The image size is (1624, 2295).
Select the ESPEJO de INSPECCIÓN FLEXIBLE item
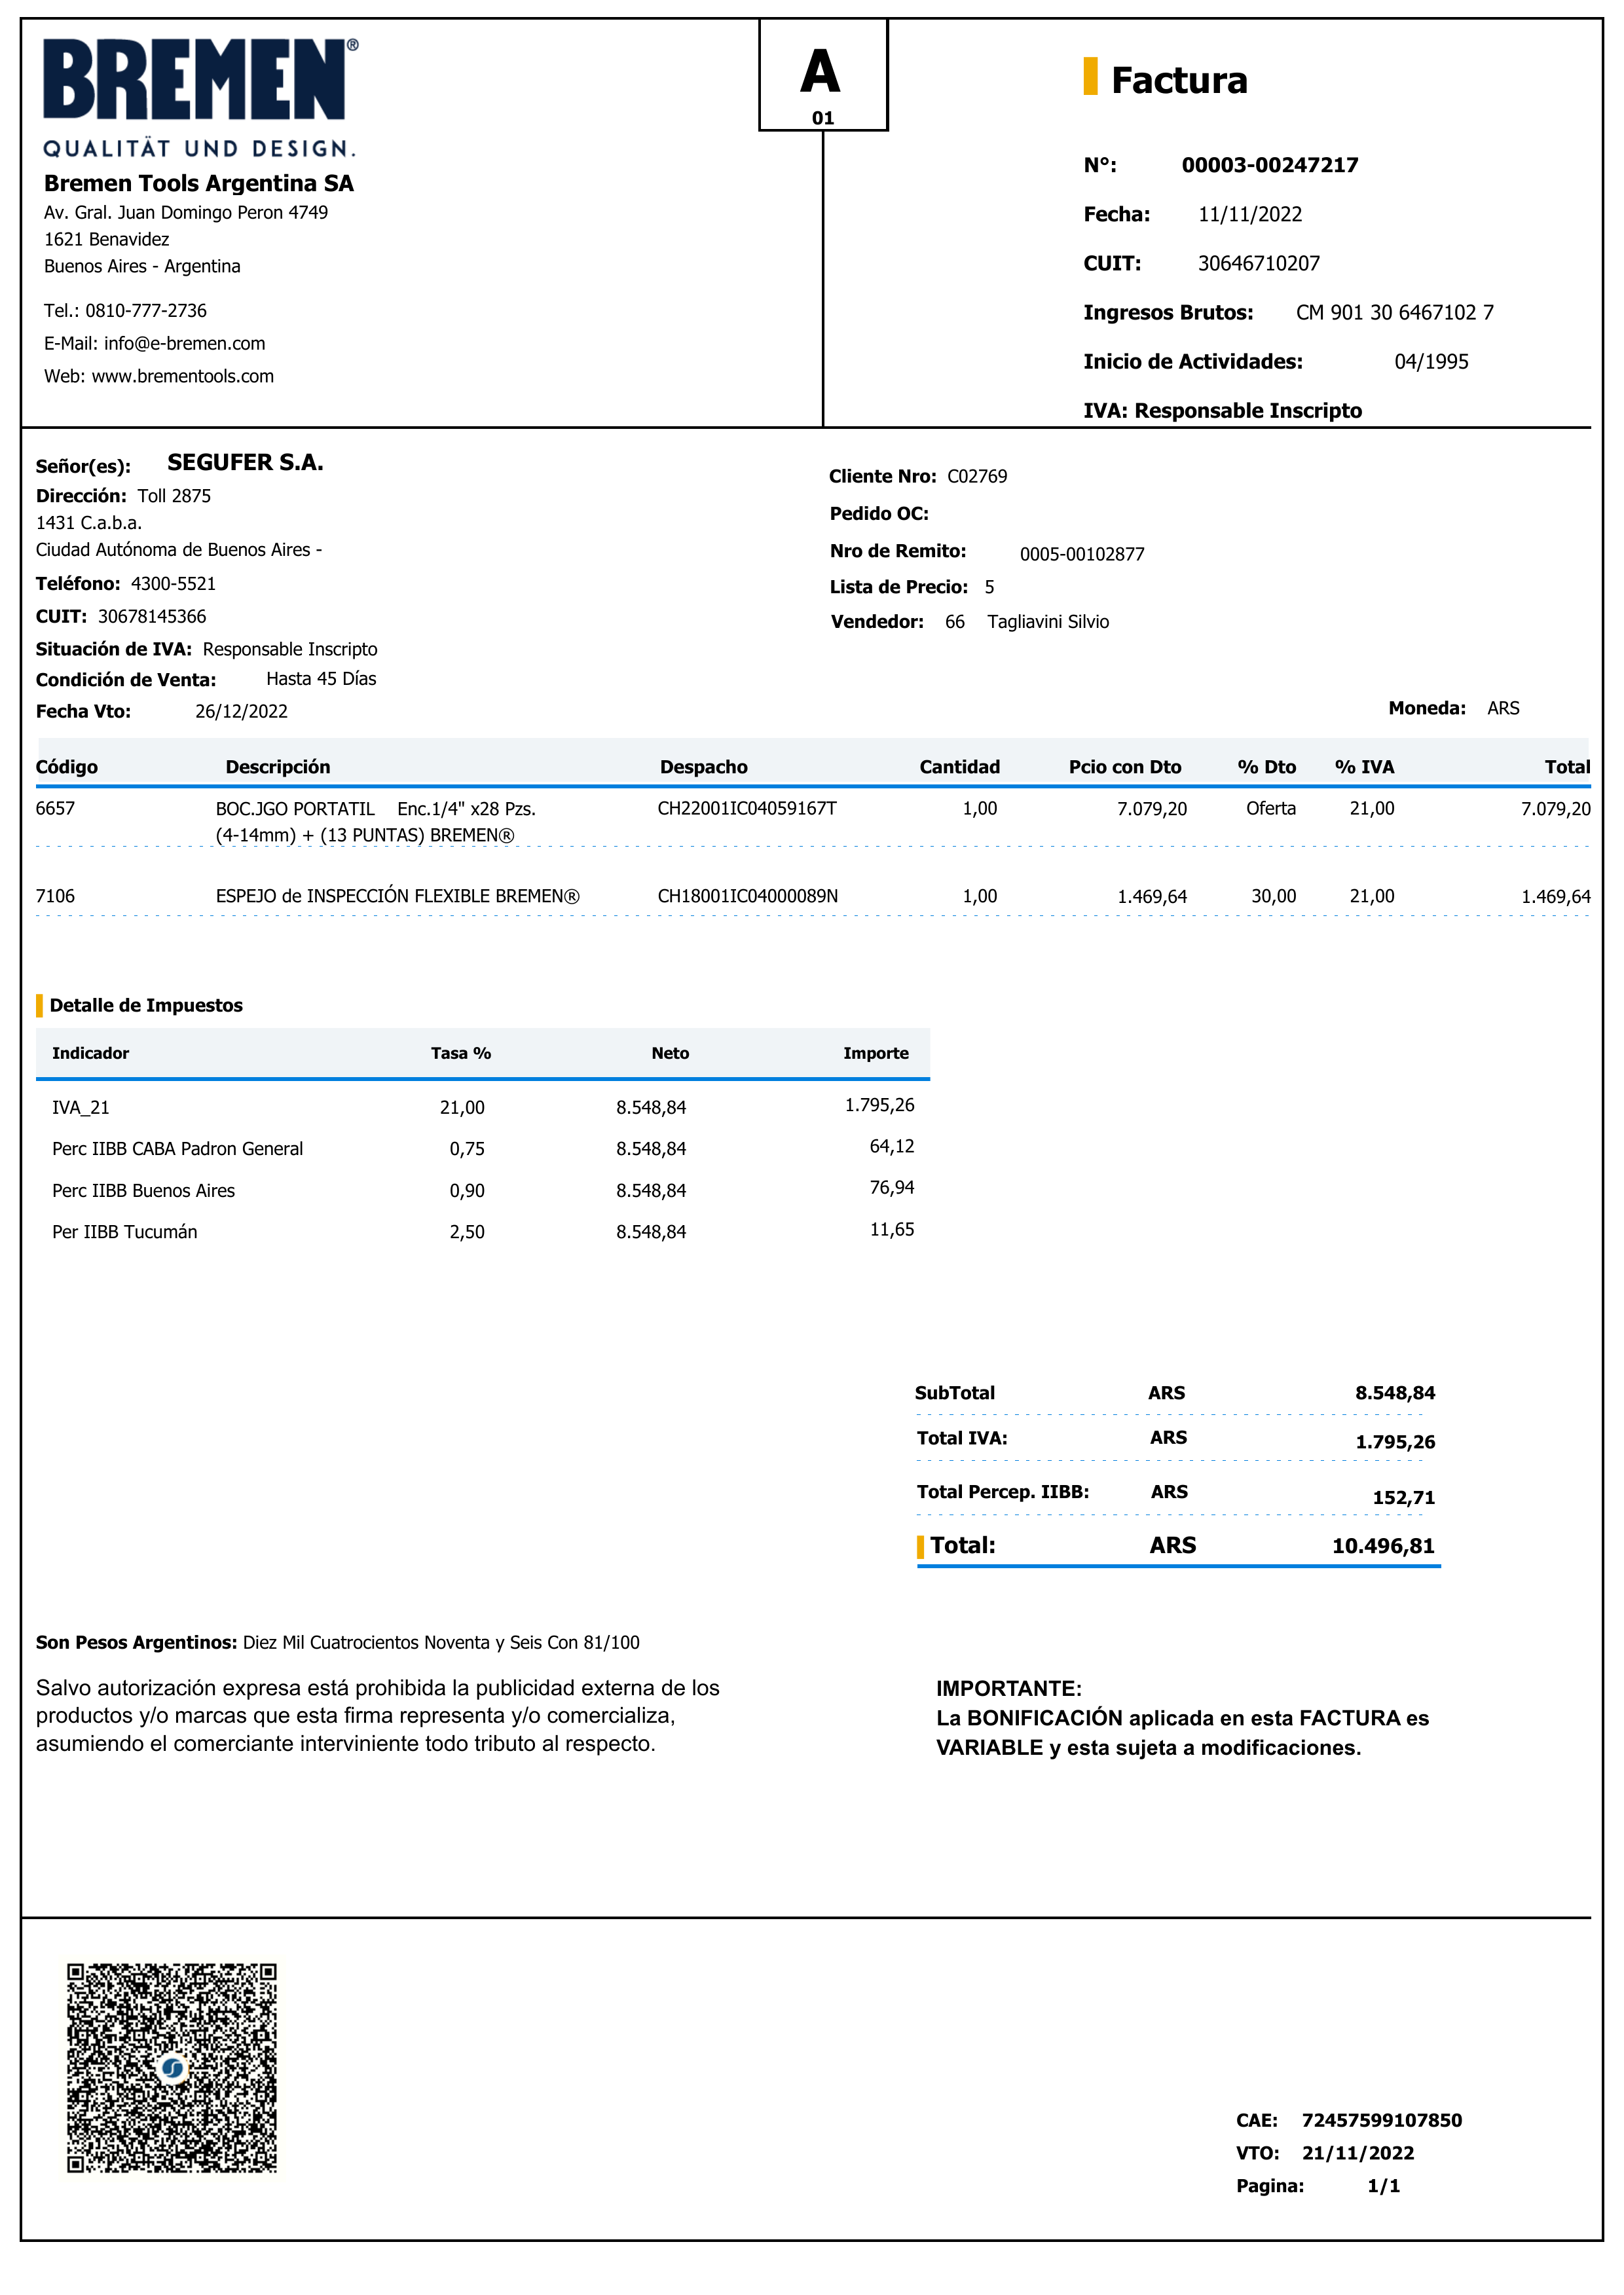pyautogui.click(x=397, y=896)
